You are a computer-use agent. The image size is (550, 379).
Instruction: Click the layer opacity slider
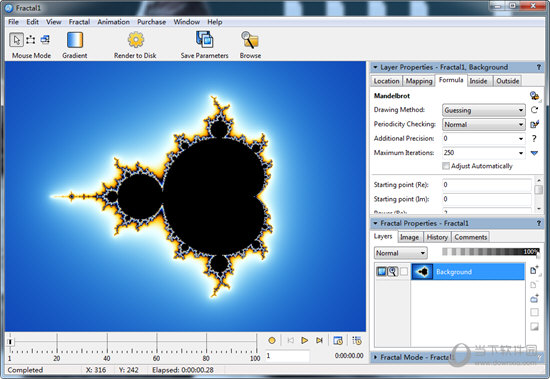(x=490, y=252)
